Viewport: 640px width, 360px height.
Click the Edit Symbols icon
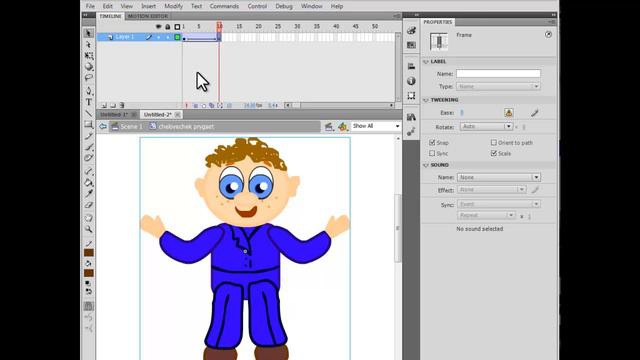tap(342, 127)
